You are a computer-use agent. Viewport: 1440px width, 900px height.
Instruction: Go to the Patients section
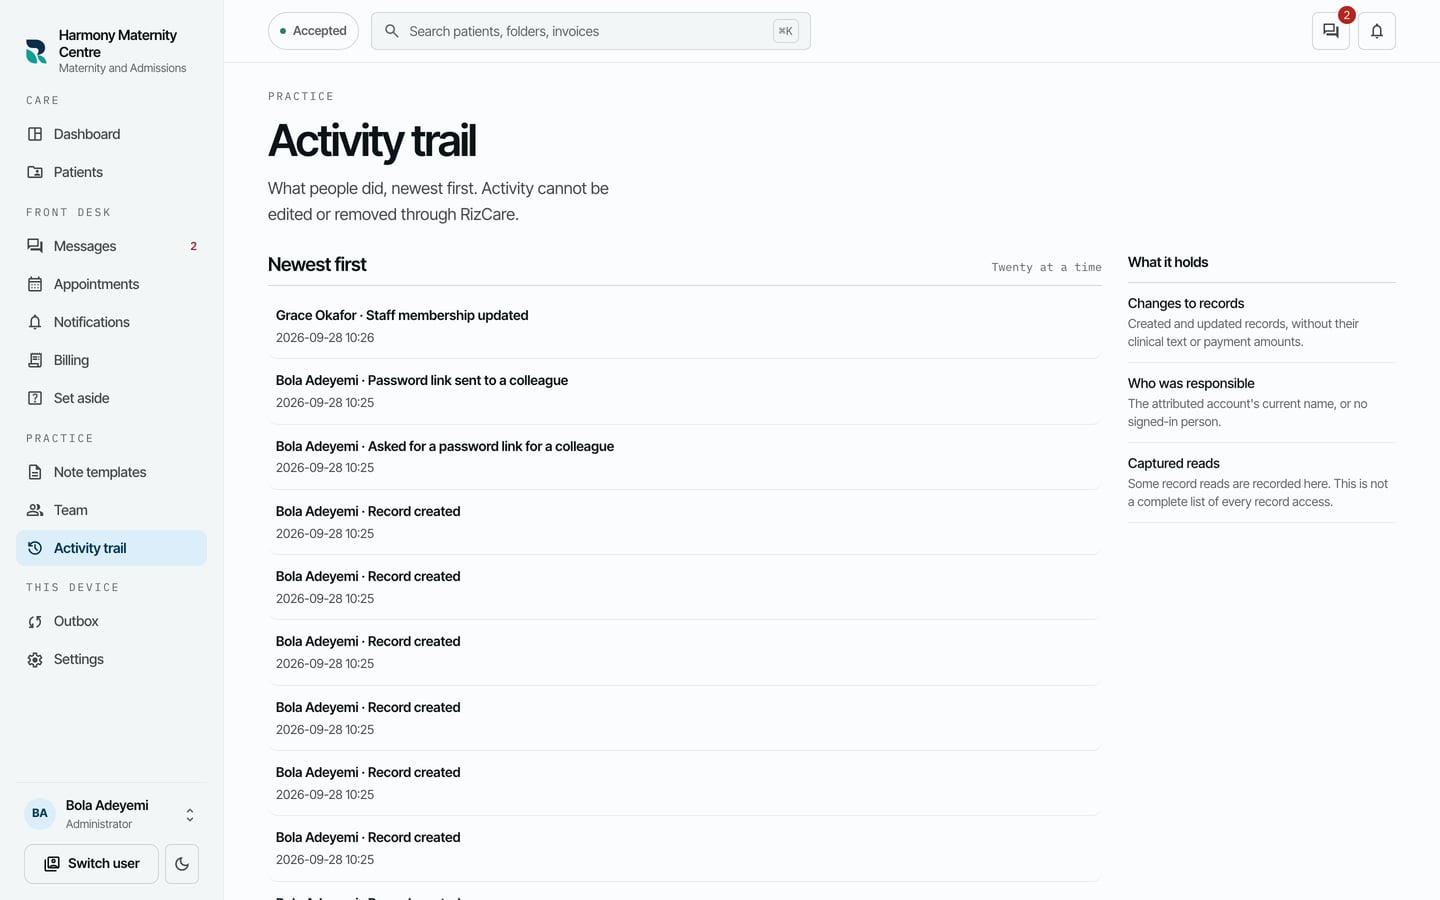tap(111, 172)
